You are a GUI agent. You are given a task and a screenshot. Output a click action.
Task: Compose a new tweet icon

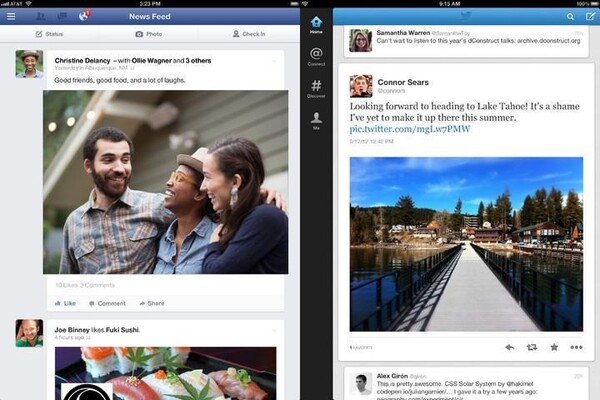tap(590, 16)
